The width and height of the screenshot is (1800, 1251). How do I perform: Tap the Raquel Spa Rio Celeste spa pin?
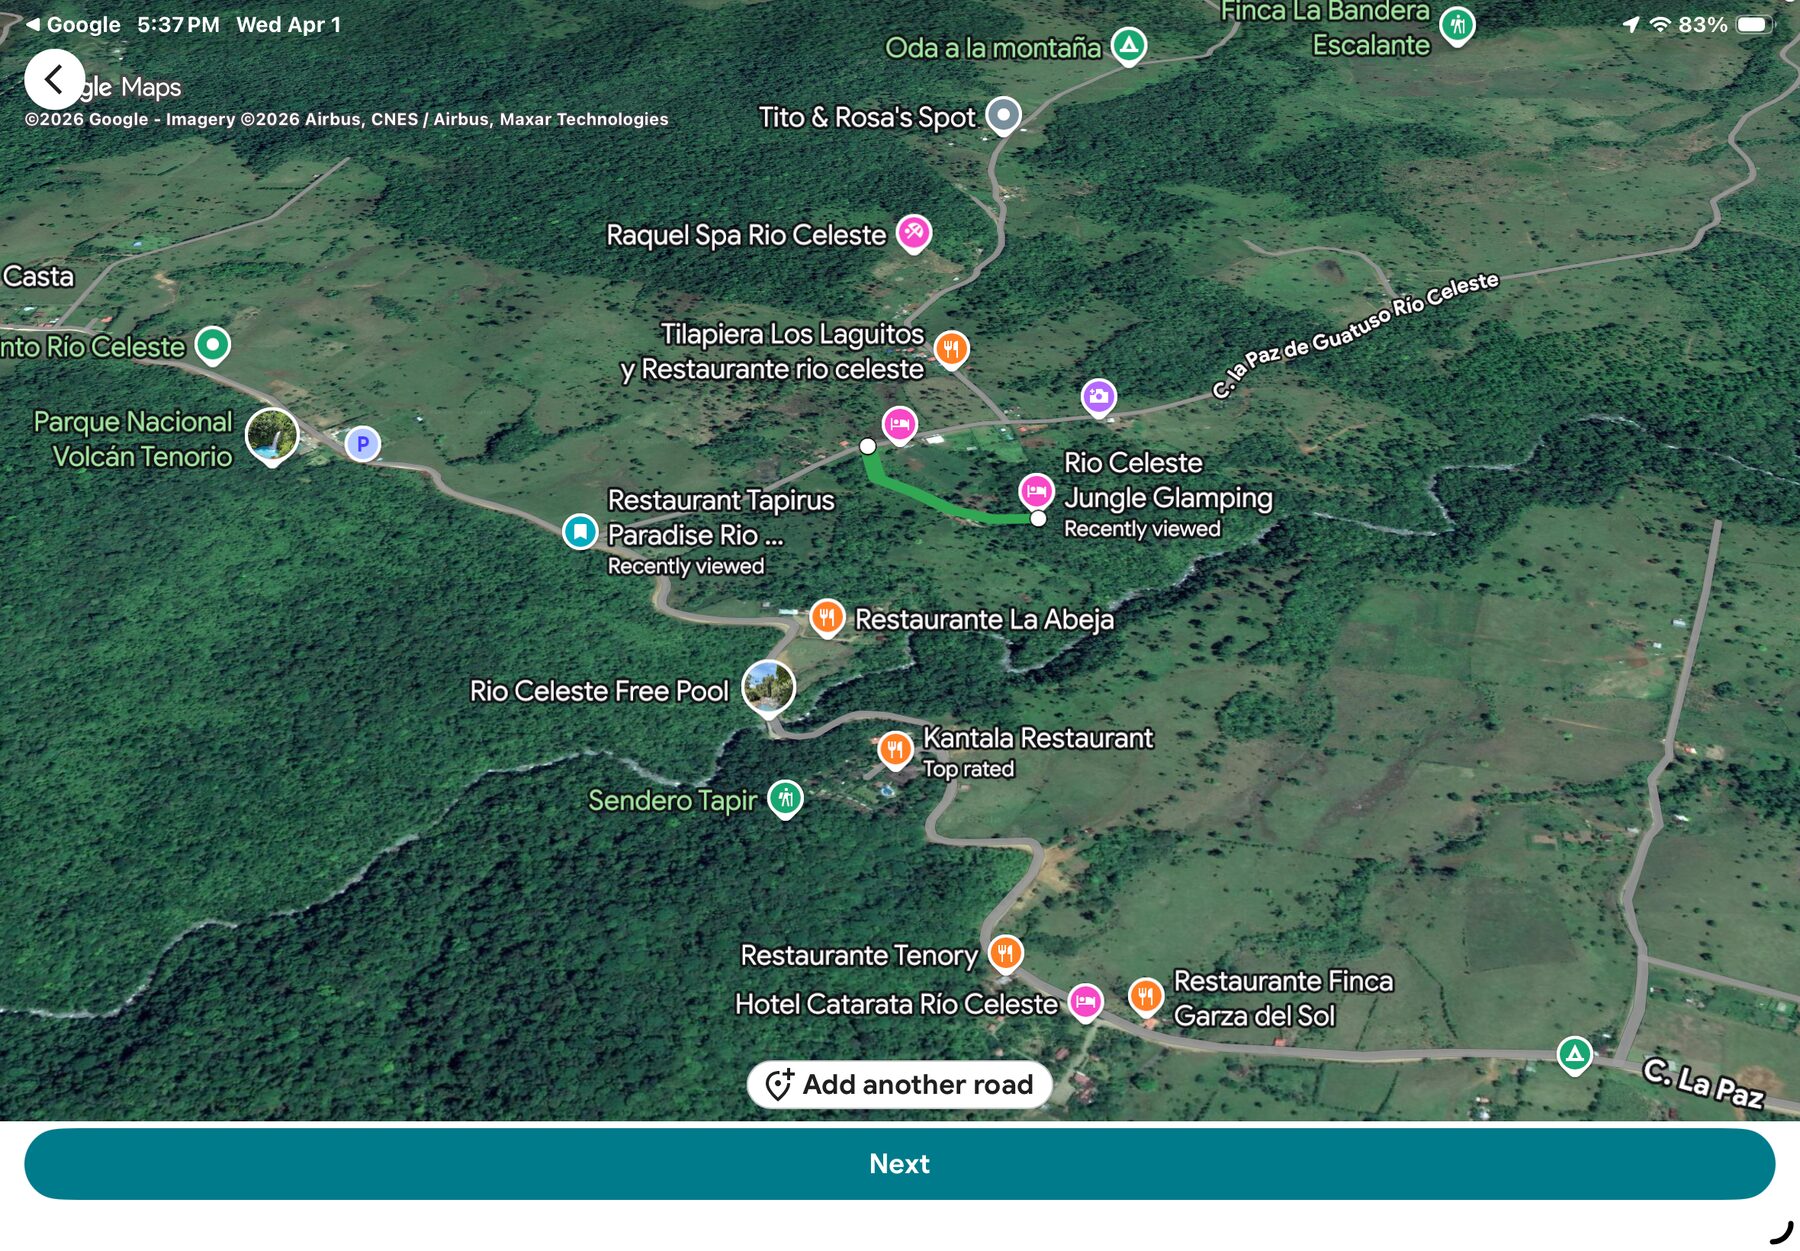pyautogui.click(x=913, y=234)
